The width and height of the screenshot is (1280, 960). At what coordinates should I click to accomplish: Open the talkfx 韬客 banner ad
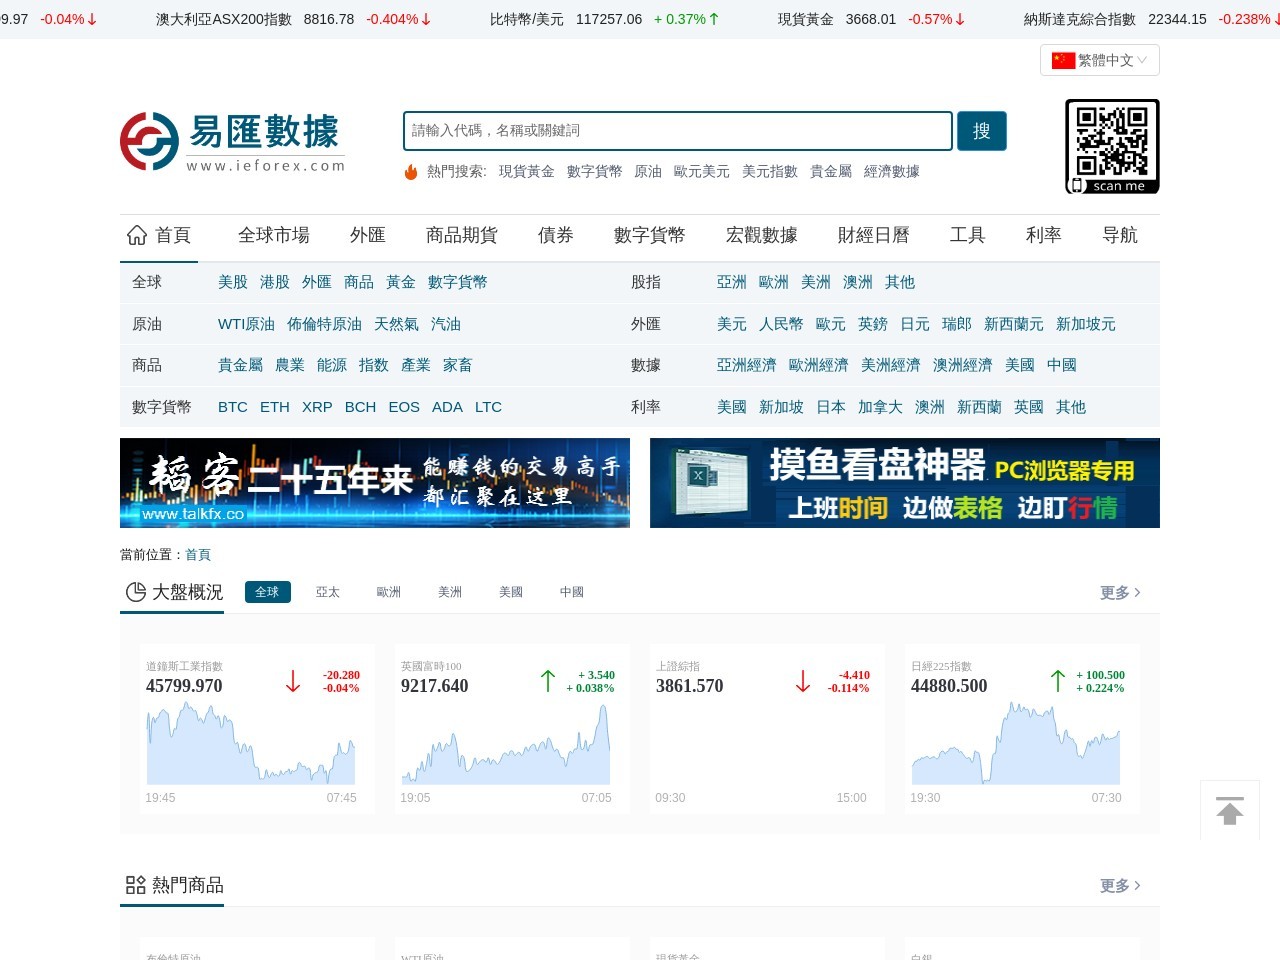click(375, 483)
